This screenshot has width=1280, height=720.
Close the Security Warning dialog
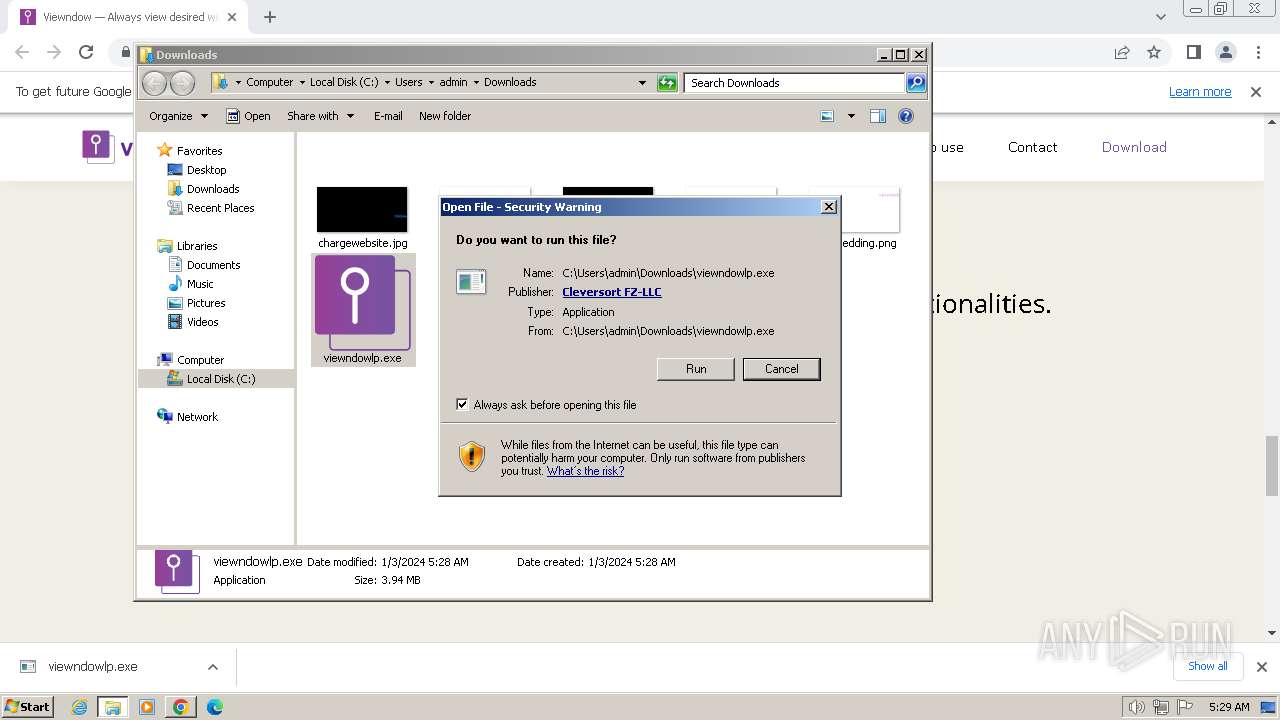(828, 207)
